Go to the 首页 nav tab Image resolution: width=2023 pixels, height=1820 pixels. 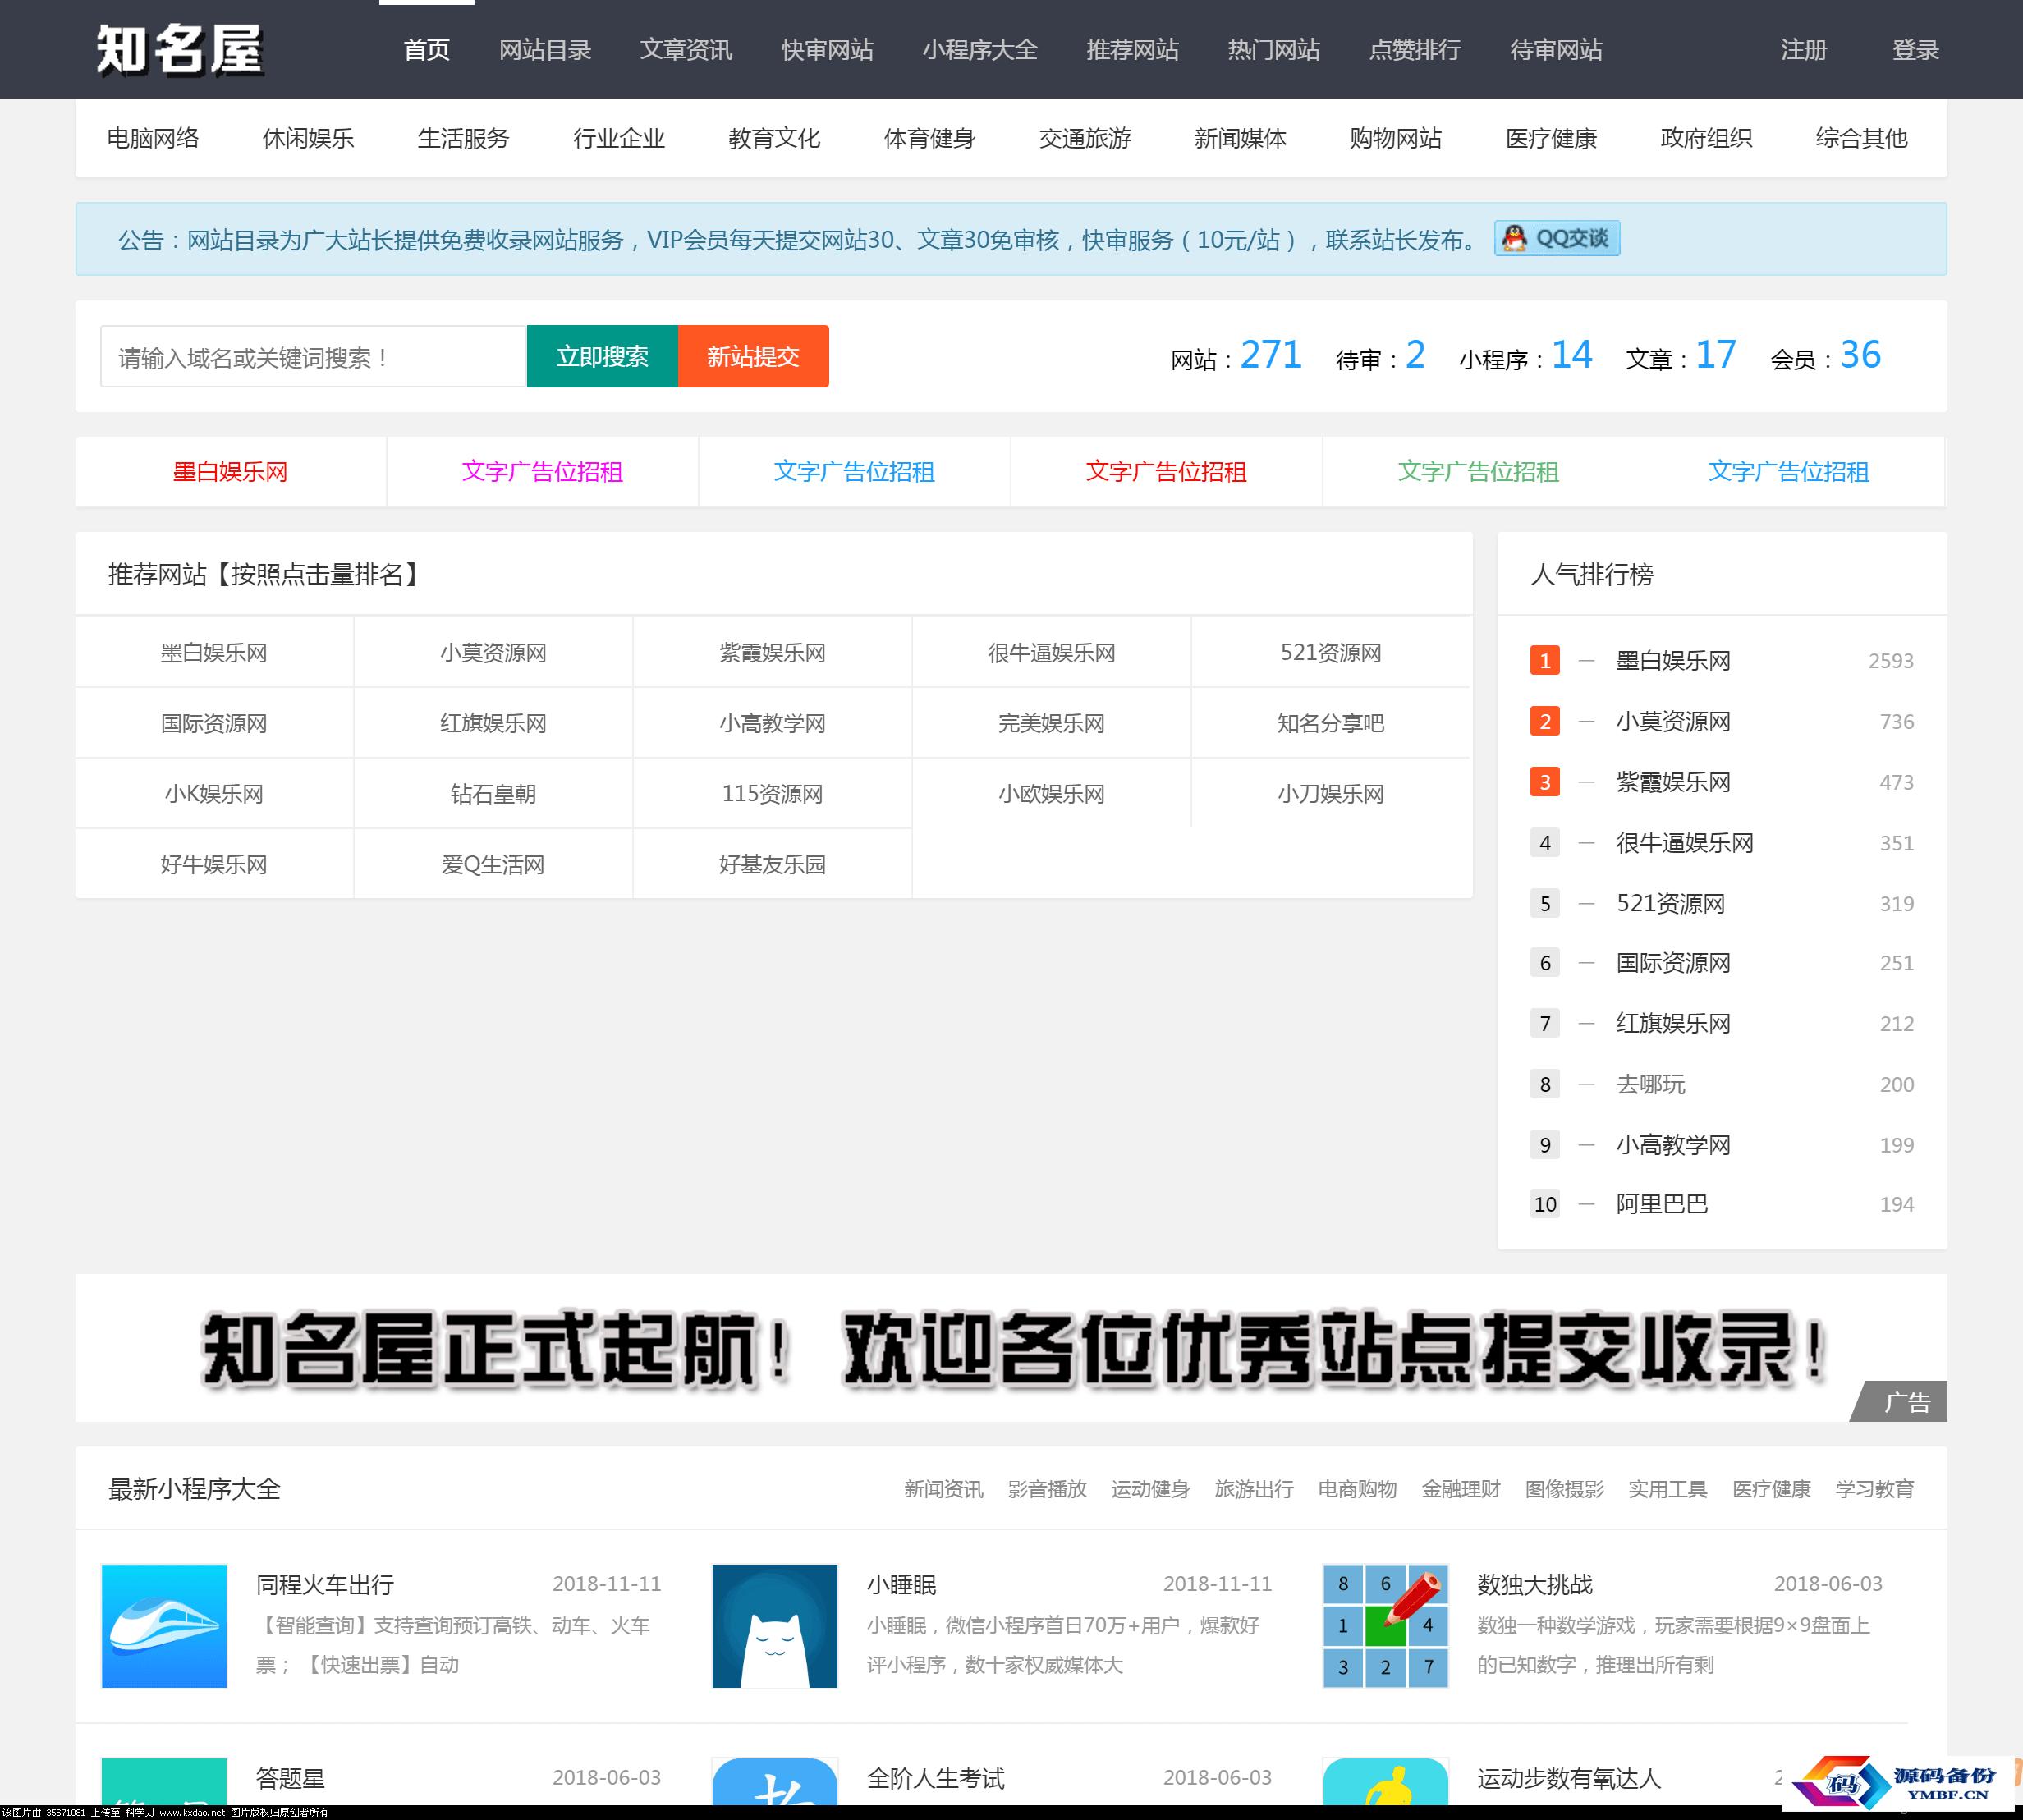click(x=427, y=49)
